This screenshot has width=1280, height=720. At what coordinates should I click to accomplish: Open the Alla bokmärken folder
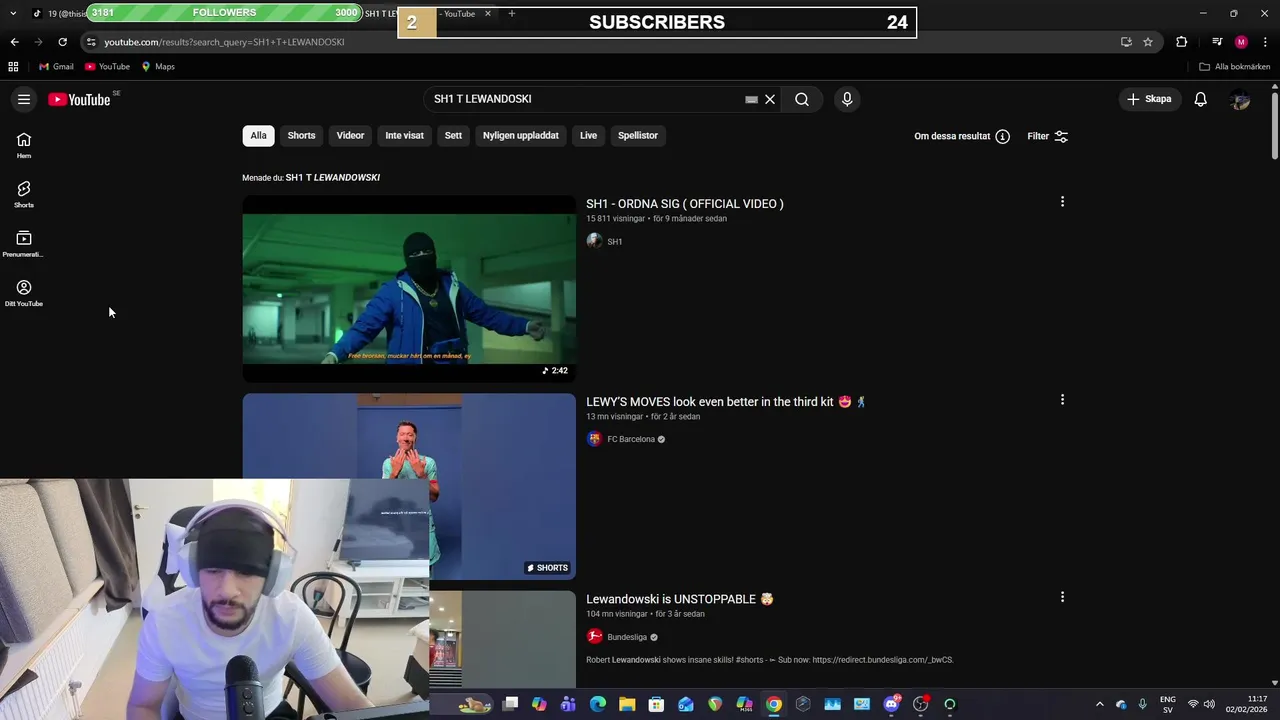[1235, 67]
